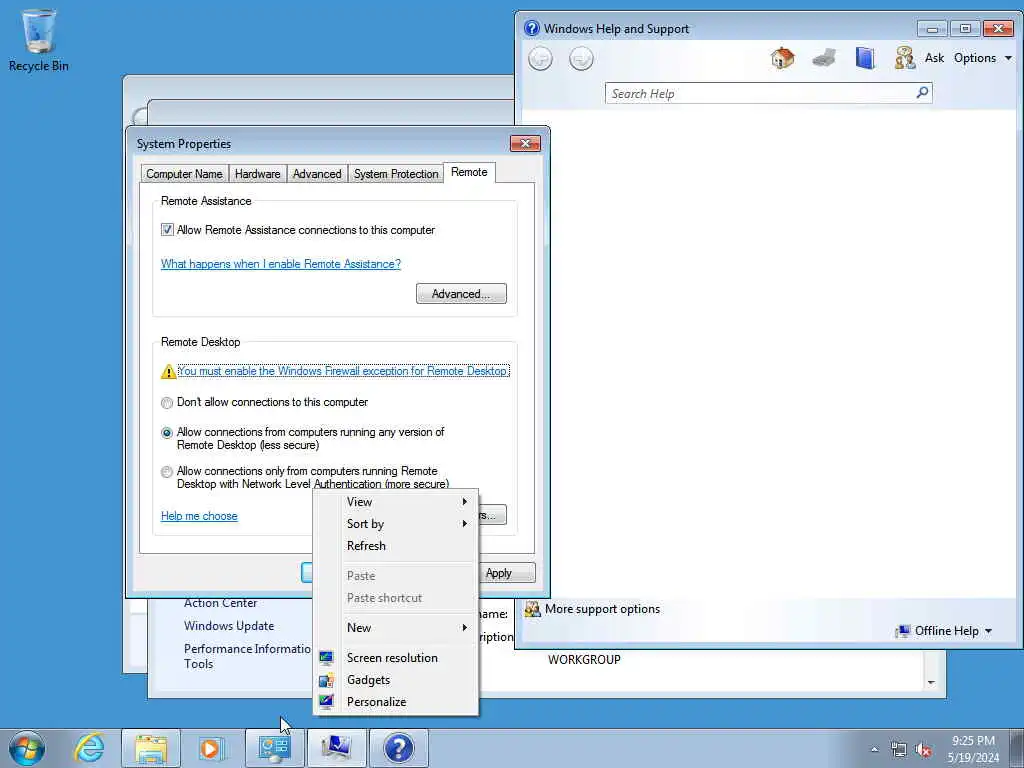Image resolution: width=1024 pixels, height=768 pixels.
Task: Open 'What happens when I enable Remote Assistance?'
Action: [281, 264]
